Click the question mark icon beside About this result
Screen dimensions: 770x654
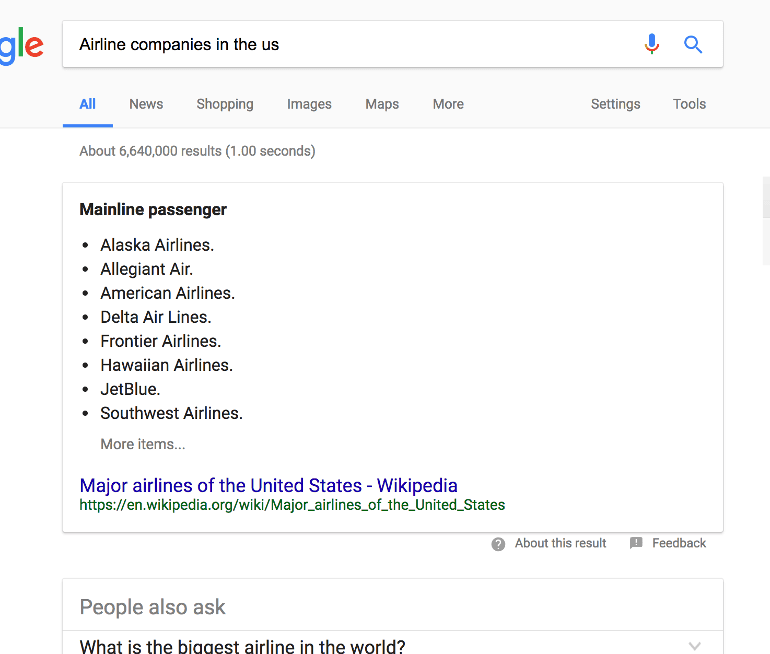pos(498,544)
